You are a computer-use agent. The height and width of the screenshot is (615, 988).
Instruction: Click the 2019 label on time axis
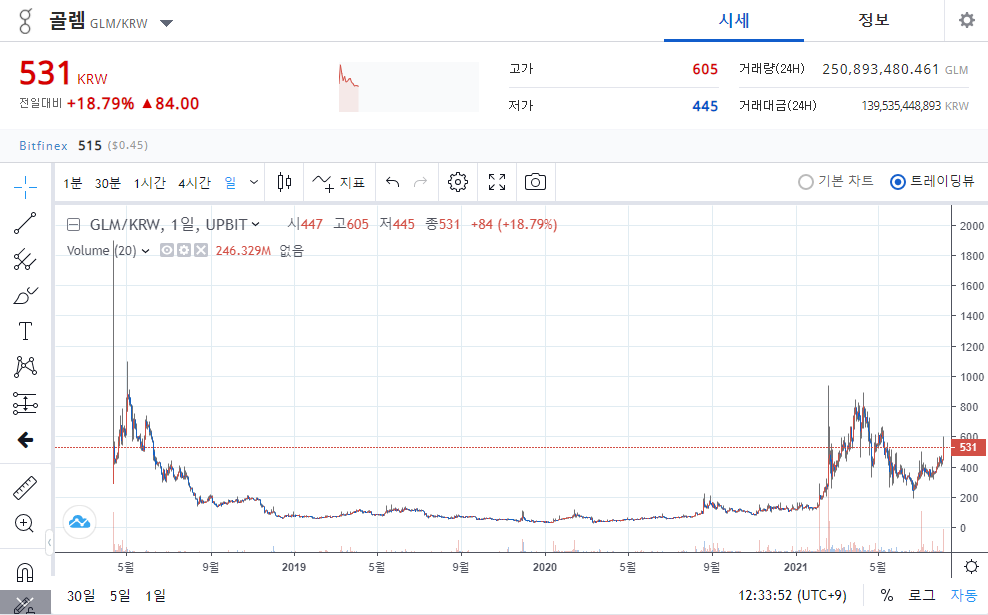point(294,567)
